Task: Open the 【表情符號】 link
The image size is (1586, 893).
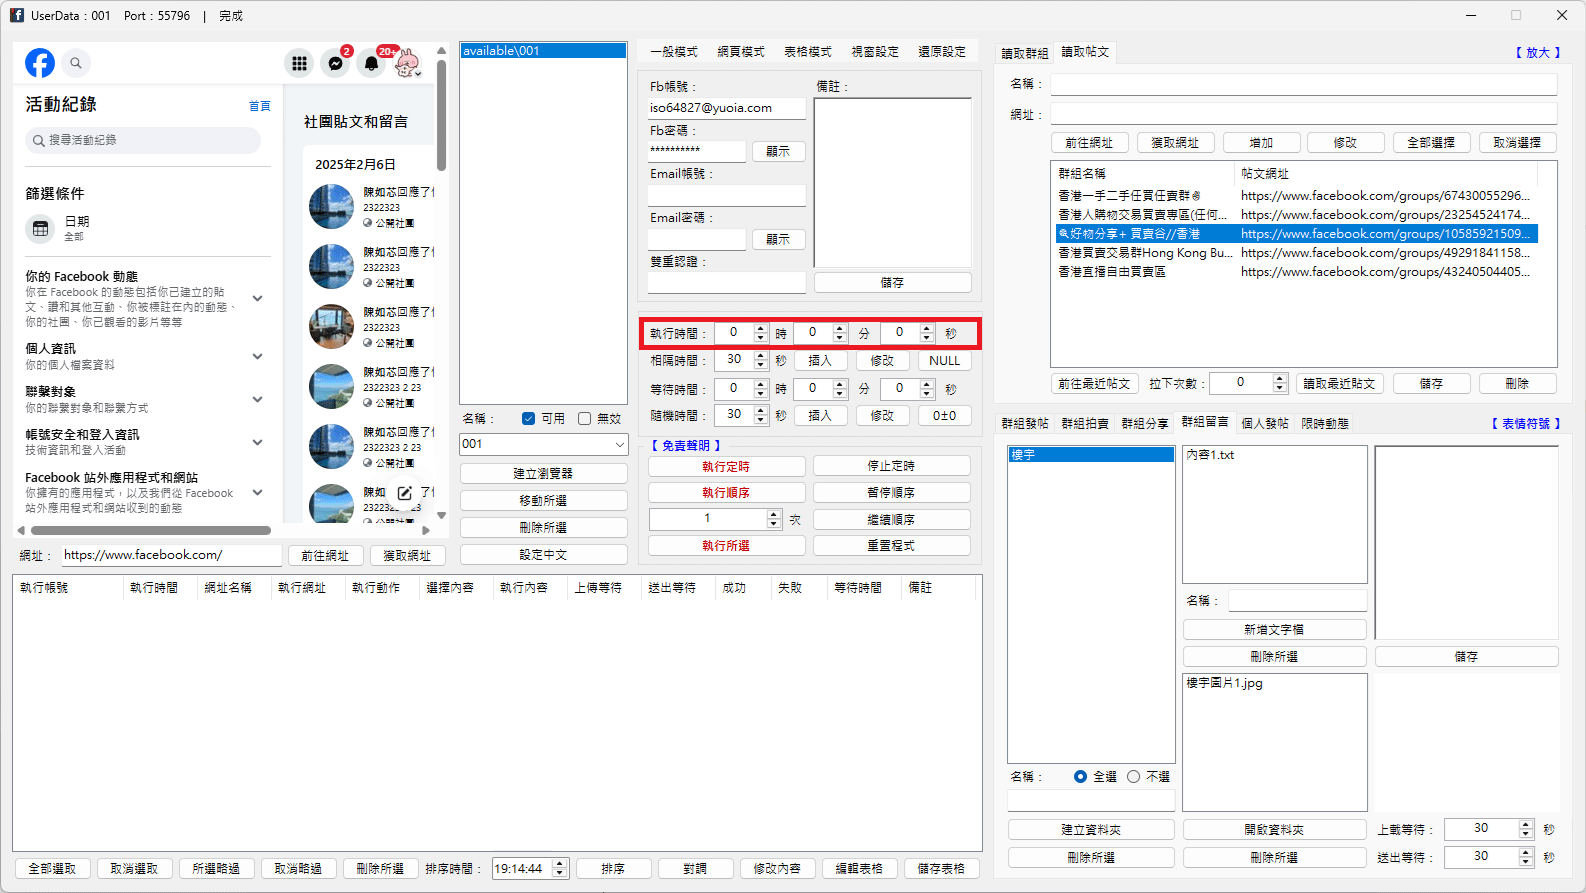Action: 1526,424
